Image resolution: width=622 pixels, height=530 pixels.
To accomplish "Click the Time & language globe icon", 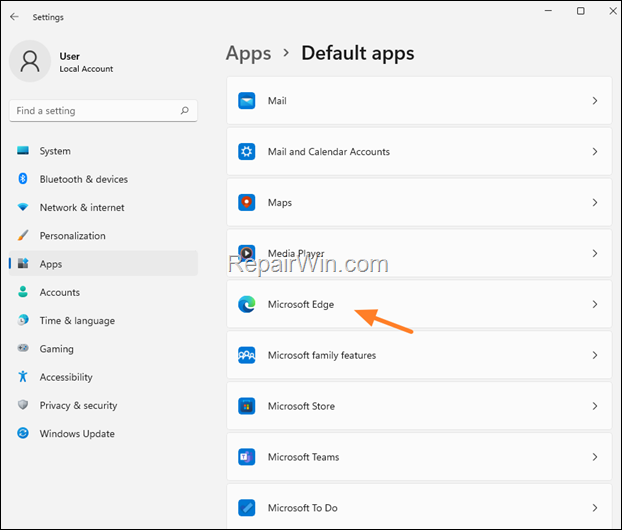I will [23, 320].
